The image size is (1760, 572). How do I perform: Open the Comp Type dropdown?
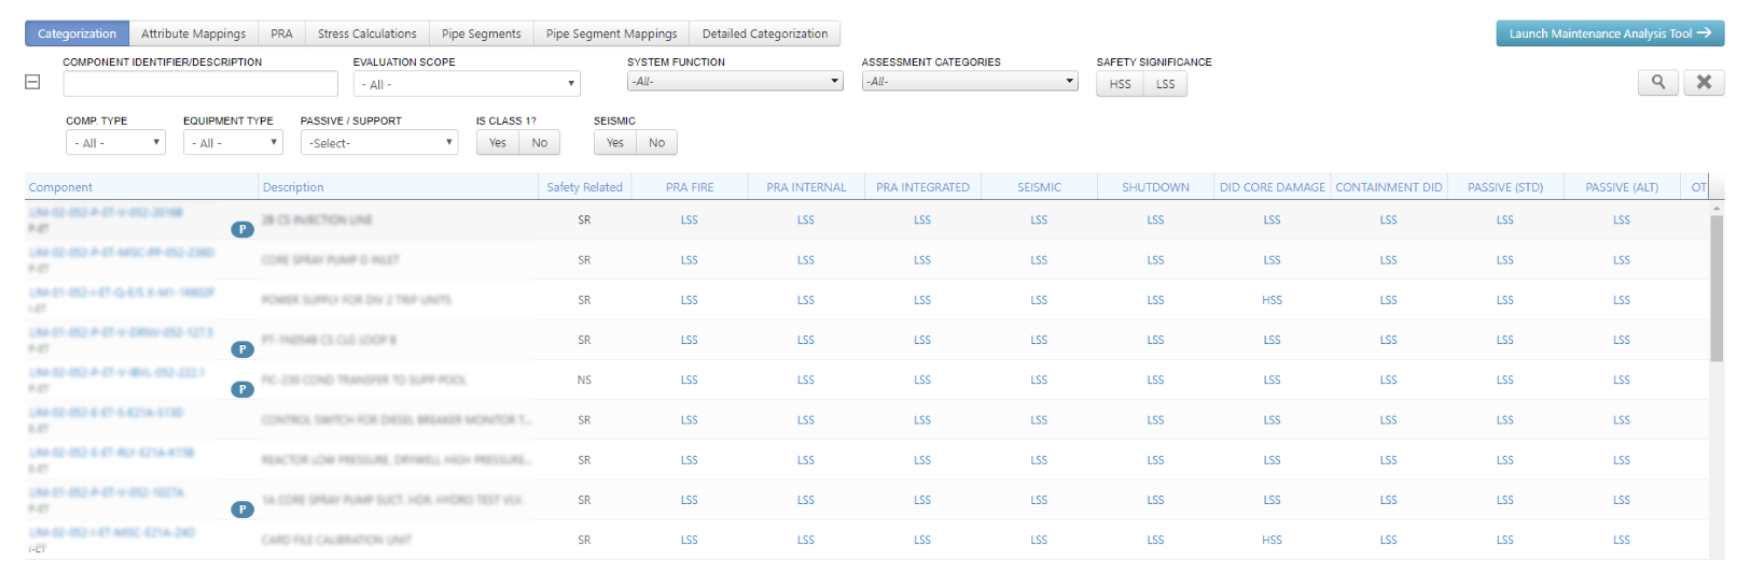pyautogui.click(x=115, y=143)
